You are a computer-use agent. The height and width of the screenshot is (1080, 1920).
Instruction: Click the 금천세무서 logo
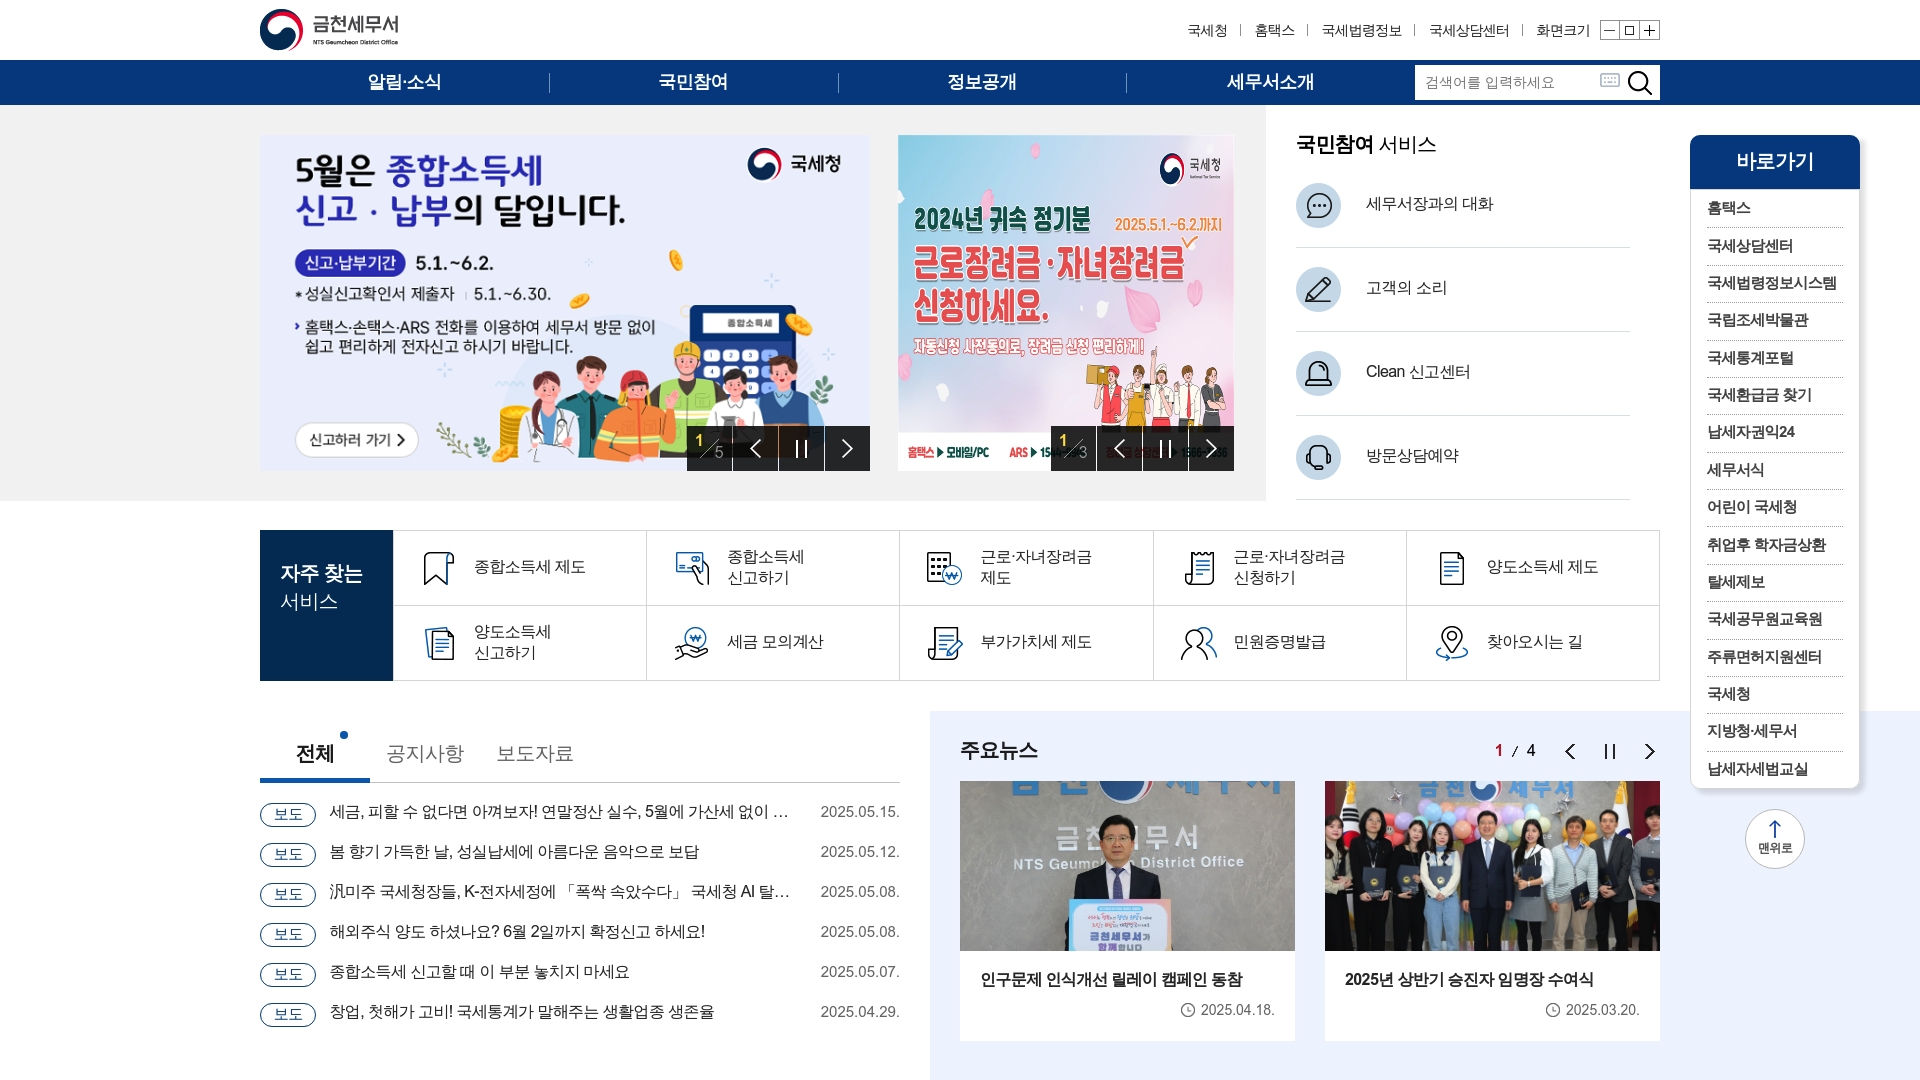pyautogui.click(x=330, y=30)
